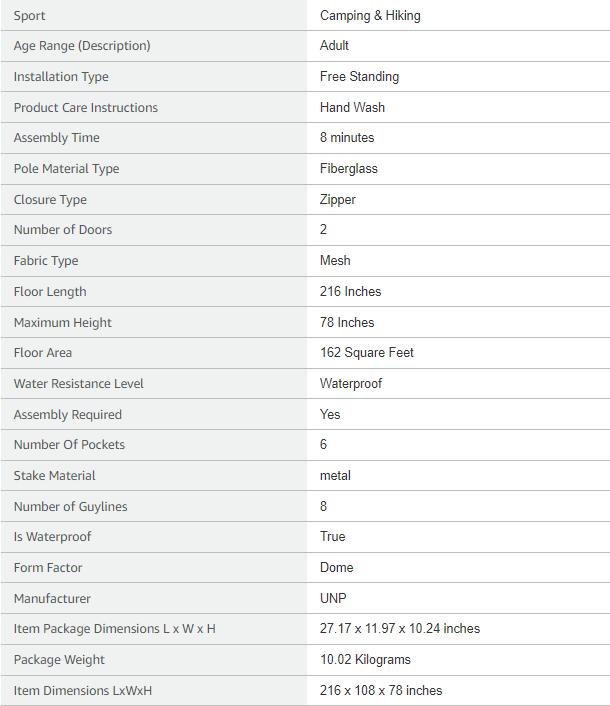Select the 'Camping & Hiking' value
The image size is (610, 706).
370,15
